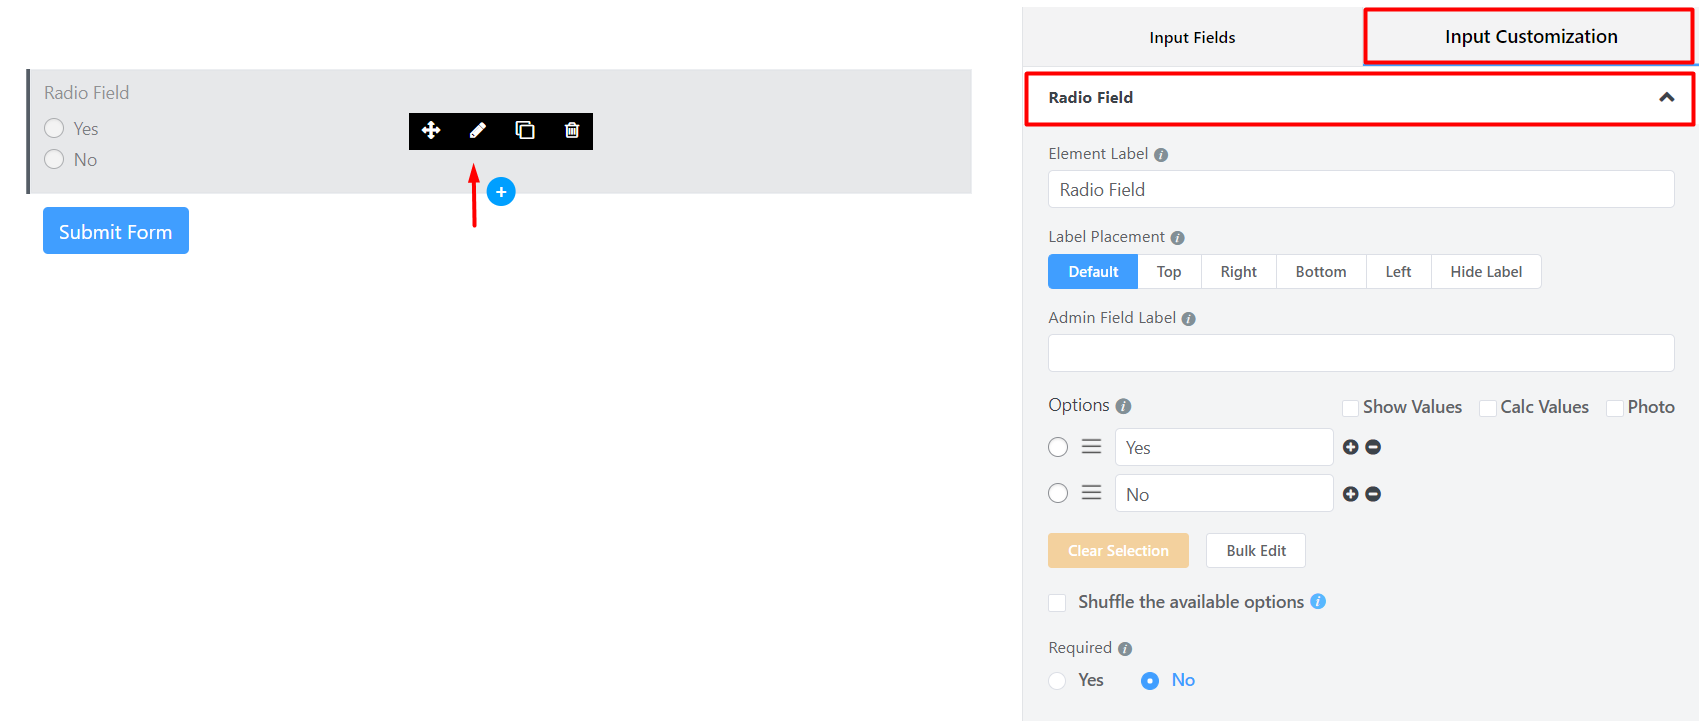The width and height of the screenshot is (1699, 721).
Task: Set Required to Yes
Action: (1058, 681)
